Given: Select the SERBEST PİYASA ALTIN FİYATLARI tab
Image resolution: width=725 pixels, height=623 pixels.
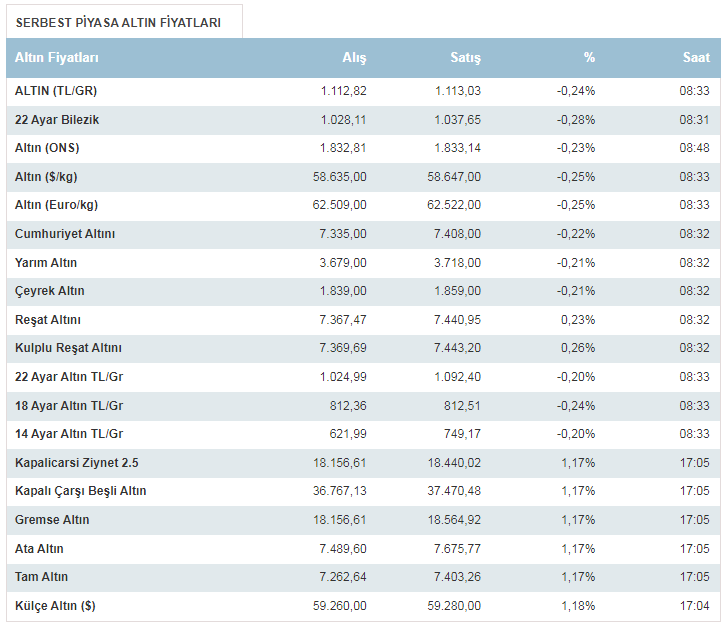Looking at the screenshot, I should [x=124, y=22].
